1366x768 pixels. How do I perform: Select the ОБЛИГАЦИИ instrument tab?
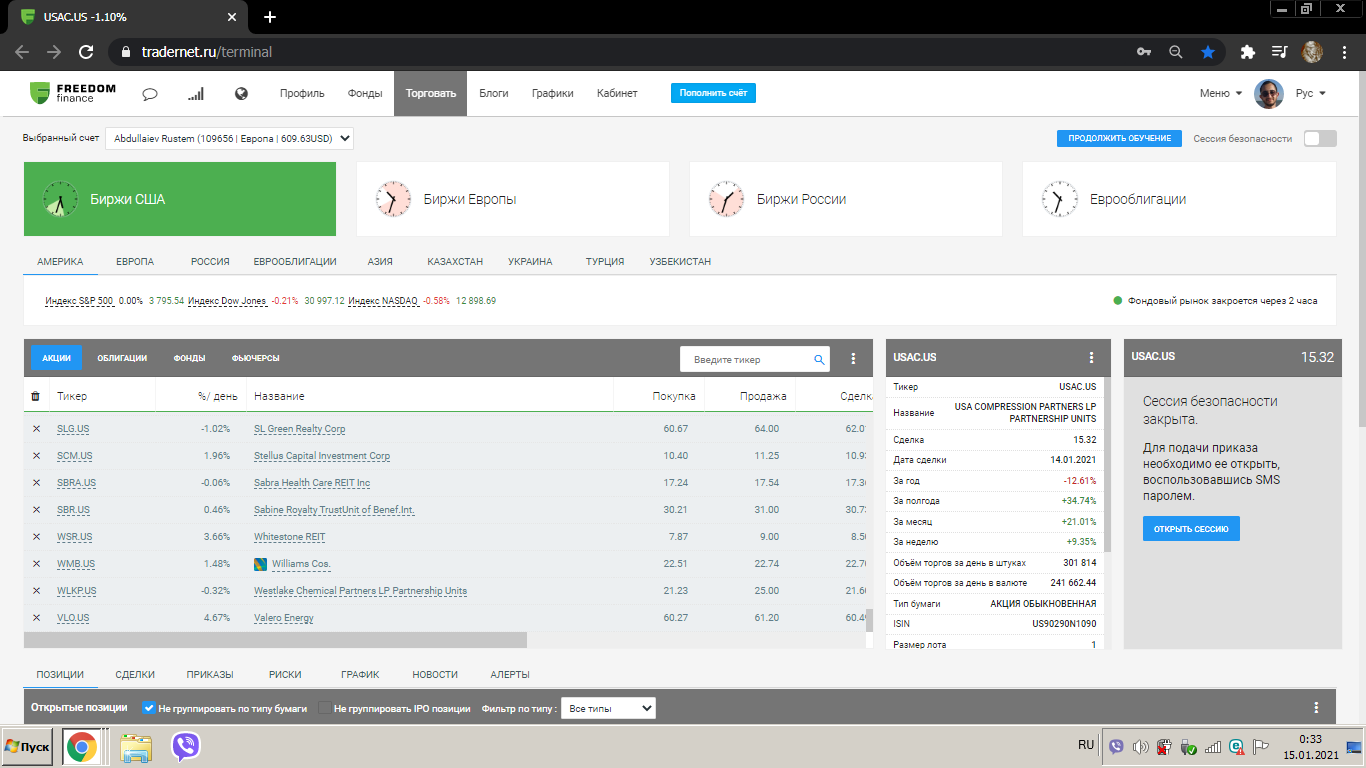coord(122,358)
